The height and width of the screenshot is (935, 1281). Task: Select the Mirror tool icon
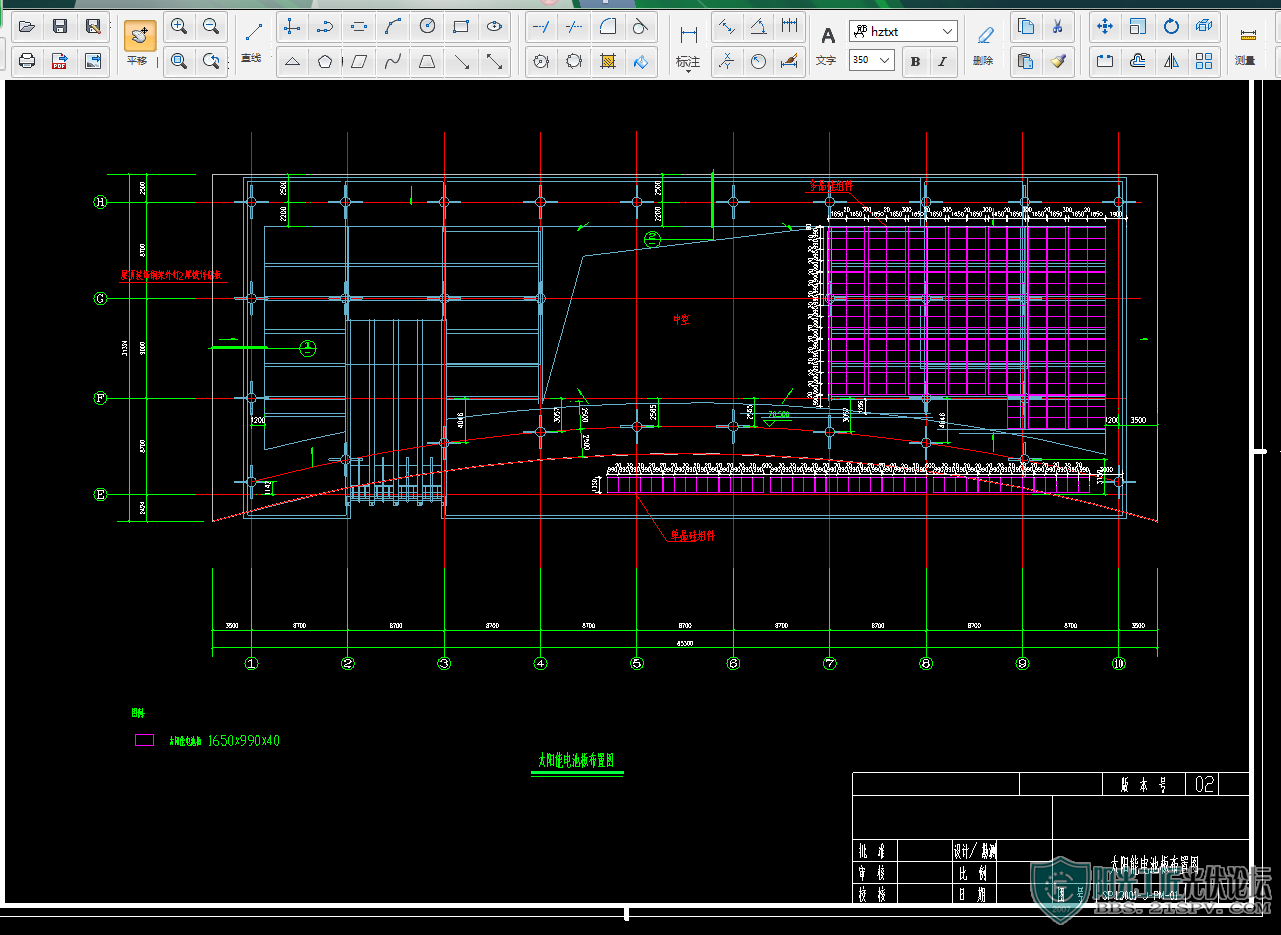1171,61
